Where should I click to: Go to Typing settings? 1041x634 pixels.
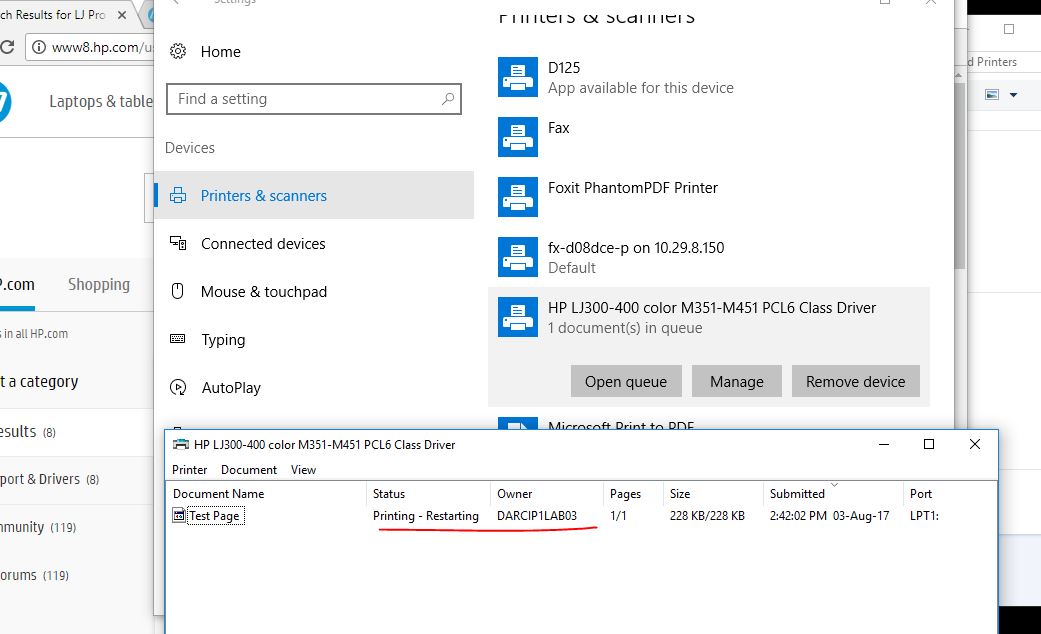[223, 340]
